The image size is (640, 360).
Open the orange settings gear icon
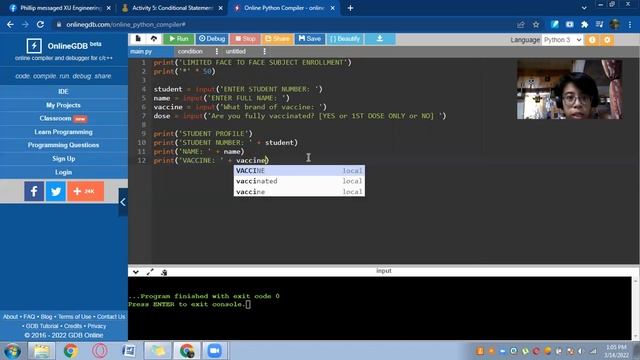click(607, 40)
